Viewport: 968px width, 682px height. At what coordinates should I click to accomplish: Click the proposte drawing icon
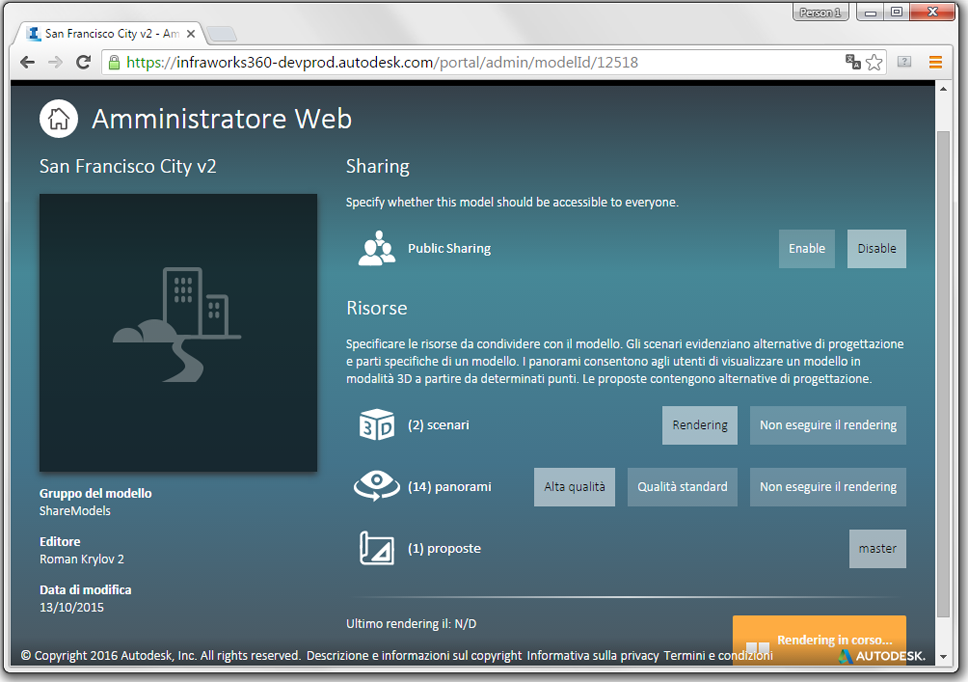tap(377, 548)
